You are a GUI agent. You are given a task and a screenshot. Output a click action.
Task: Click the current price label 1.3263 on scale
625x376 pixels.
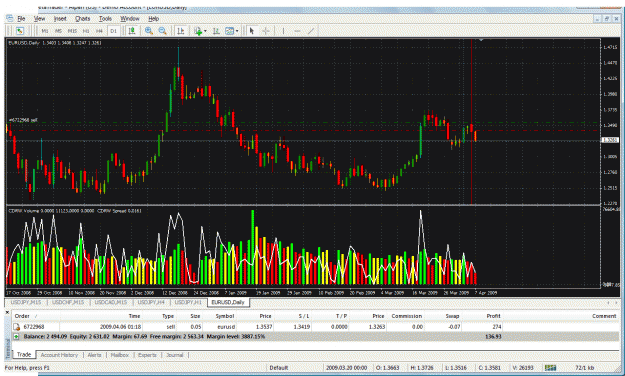[x=610, y=140]
